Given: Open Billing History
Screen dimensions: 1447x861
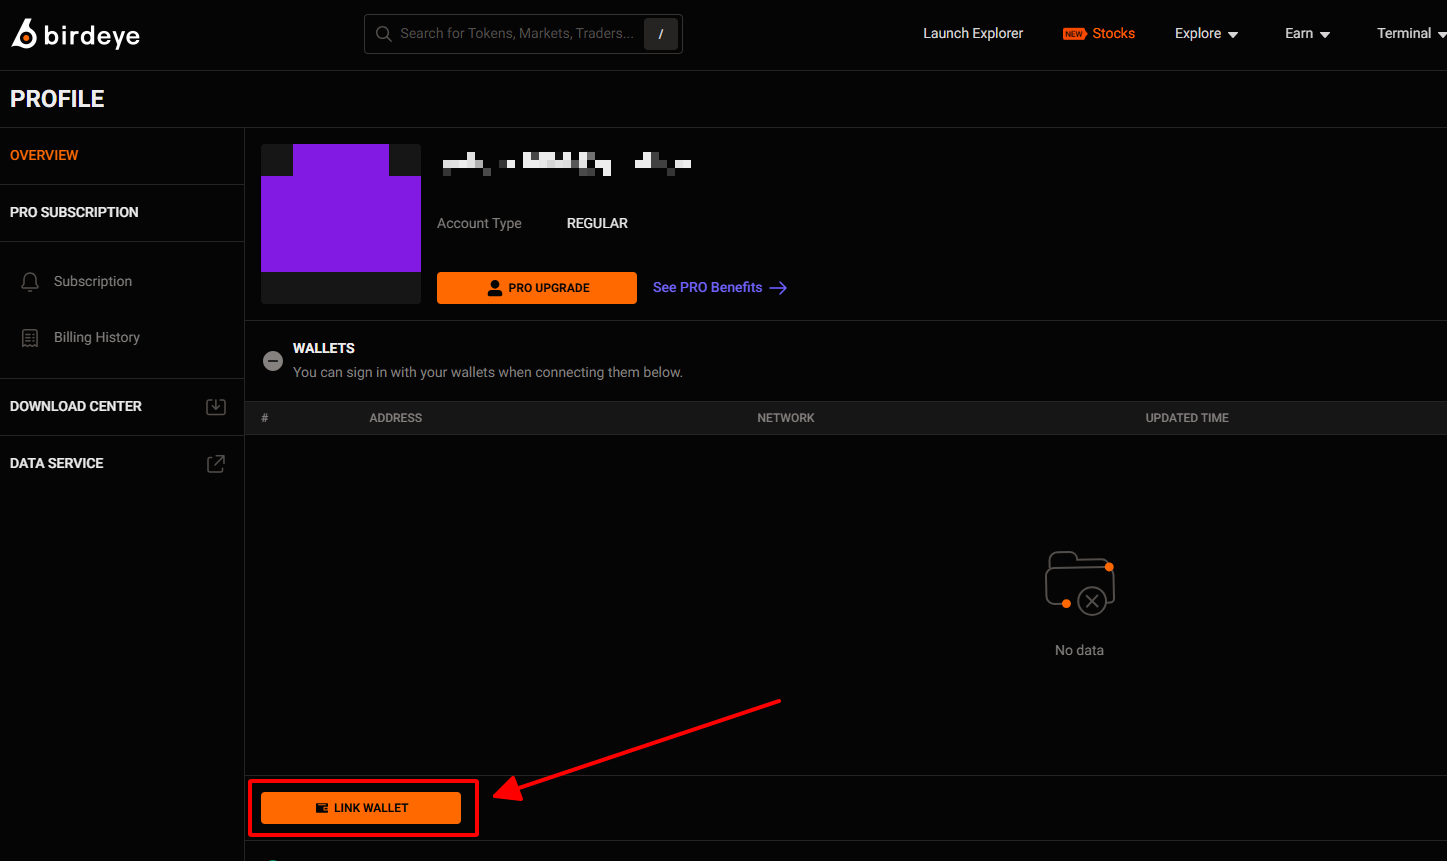Looking at the screenshot, I should point(97,338).
